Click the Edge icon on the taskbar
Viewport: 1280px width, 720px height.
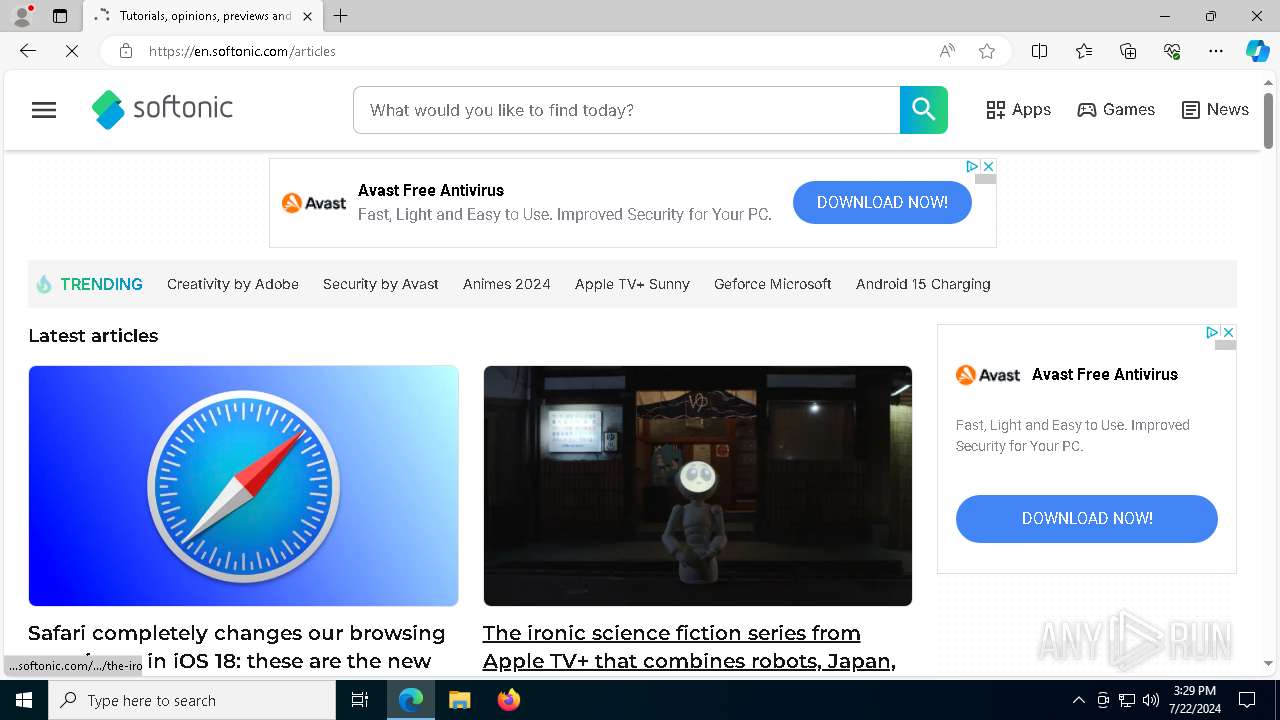(x=411, y=700)
